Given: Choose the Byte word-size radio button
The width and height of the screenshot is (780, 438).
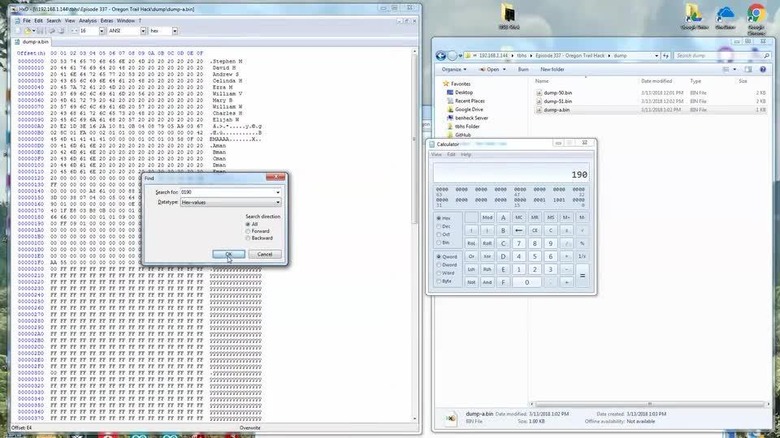Looking at the screenshot, I should coord(438,280).
